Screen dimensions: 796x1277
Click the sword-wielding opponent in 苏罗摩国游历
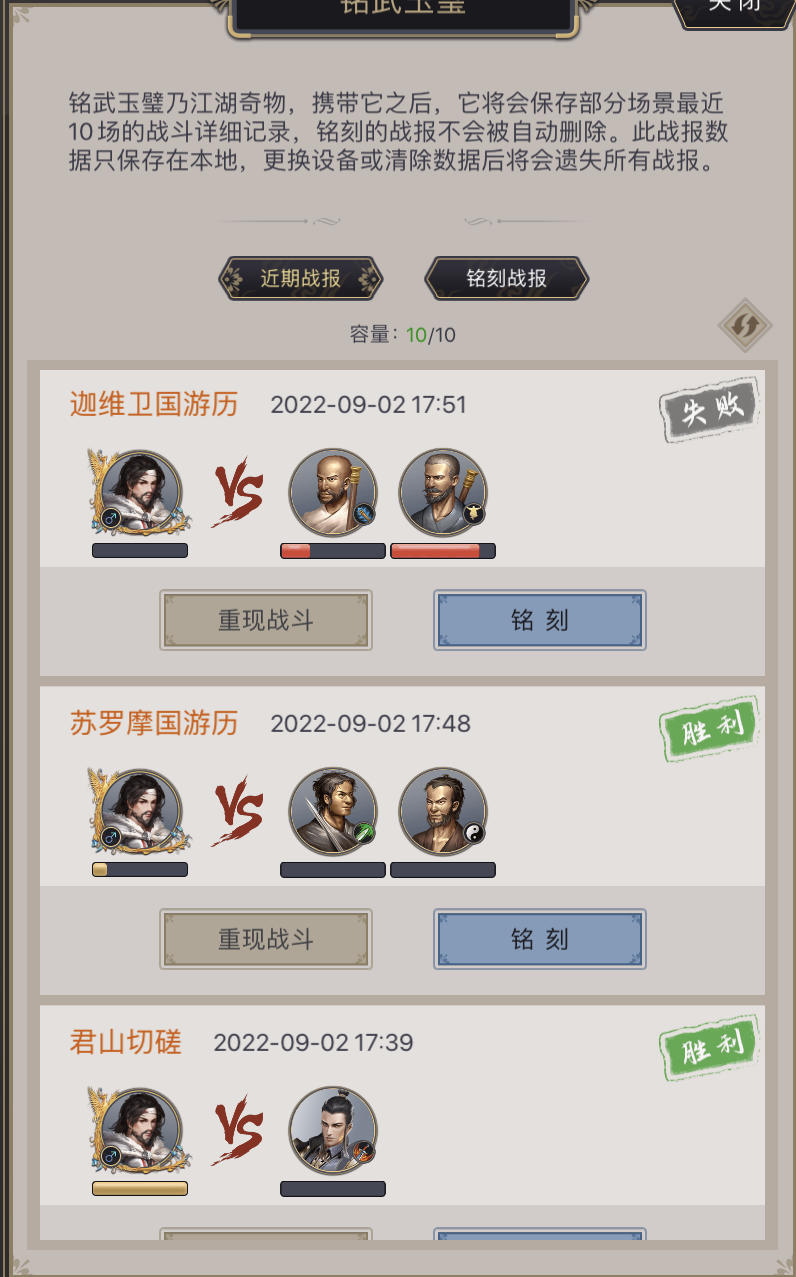tap(333, 812)
